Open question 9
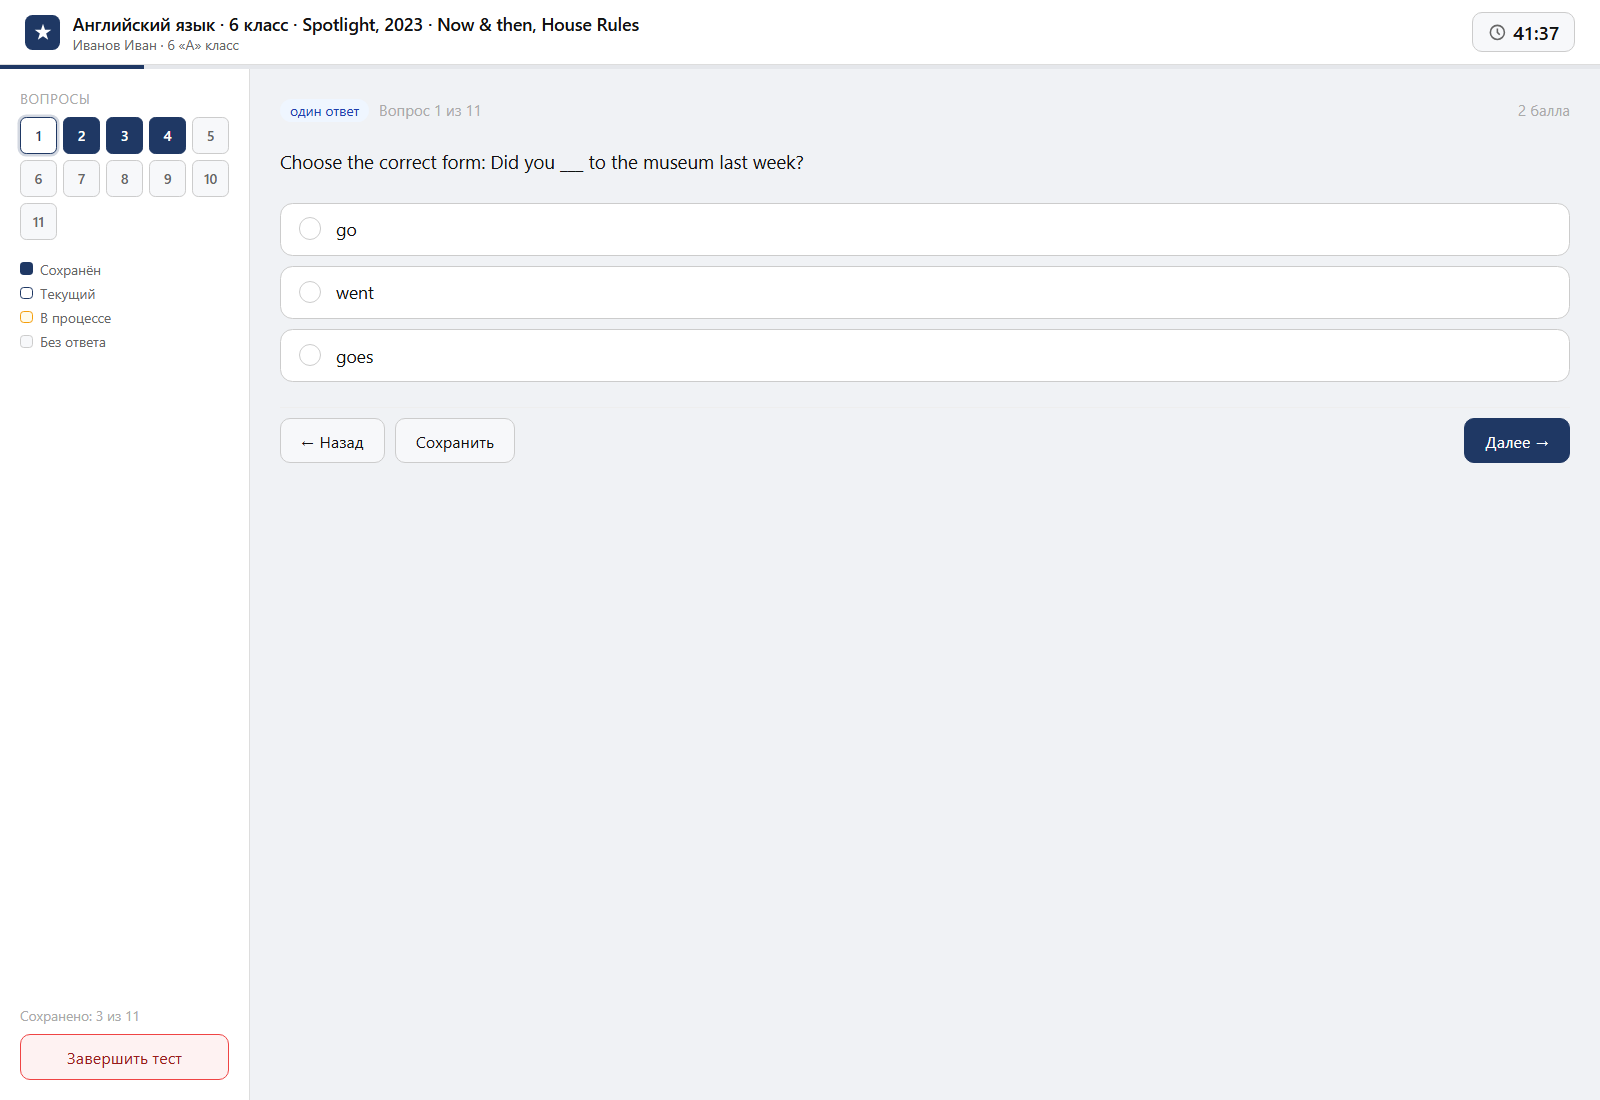1600x1100 pixels. tap(167, 179)
